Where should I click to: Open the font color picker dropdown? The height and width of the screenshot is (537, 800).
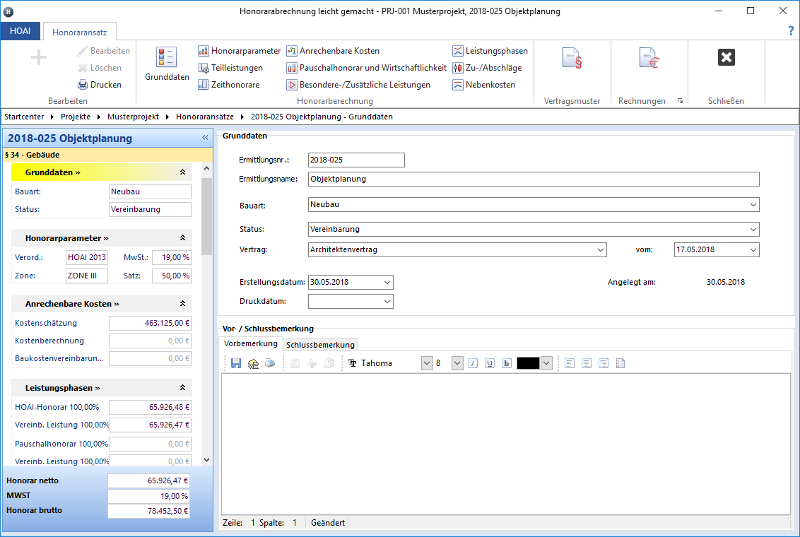point(546,363)
